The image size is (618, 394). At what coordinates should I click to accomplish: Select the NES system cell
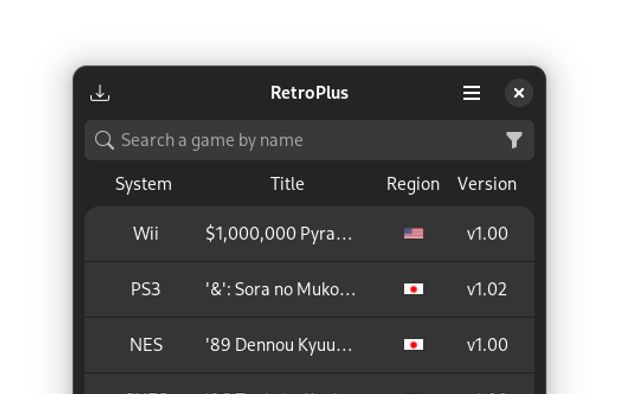pyautogui.click(x=146, y=345)
